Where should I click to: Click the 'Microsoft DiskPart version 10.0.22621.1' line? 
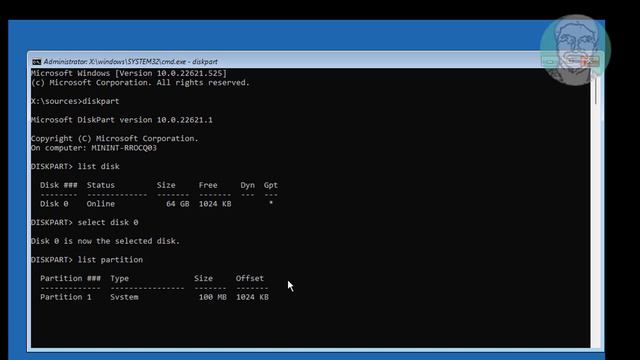122,120
